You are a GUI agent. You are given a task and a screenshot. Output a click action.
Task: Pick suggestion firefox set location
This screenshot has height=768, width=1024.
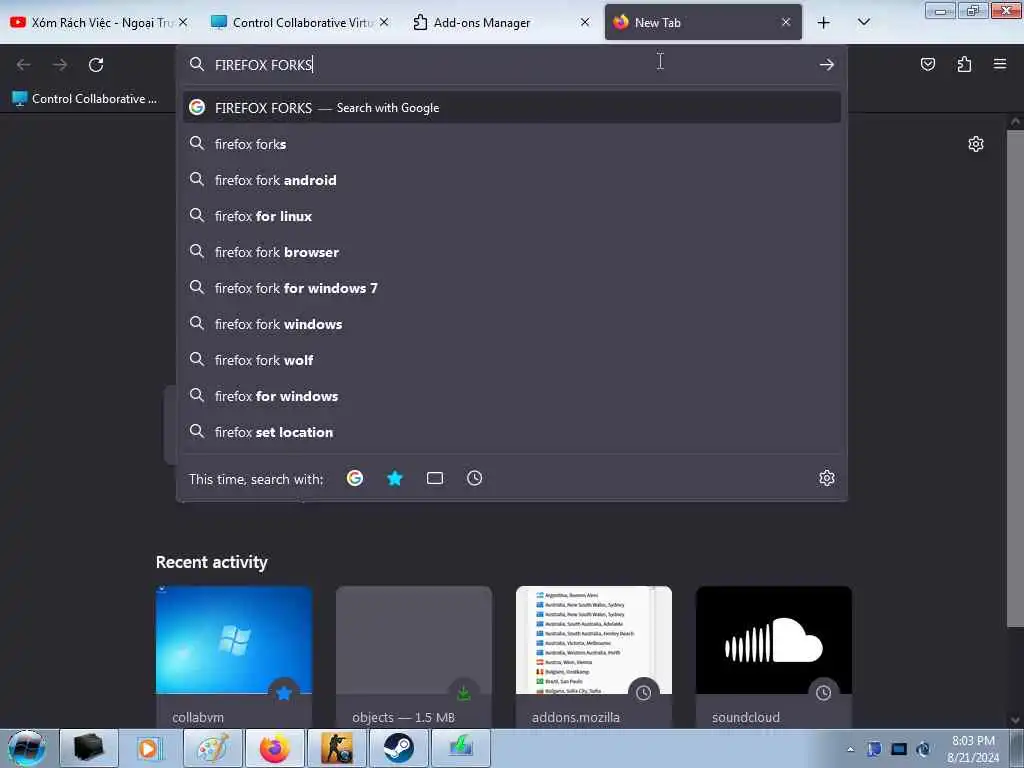[x=512, y=432]
